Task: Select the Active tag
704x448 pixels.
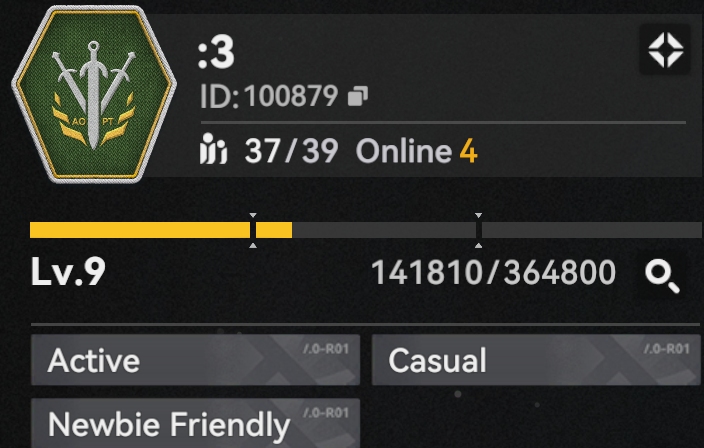Action: (195, 360)
